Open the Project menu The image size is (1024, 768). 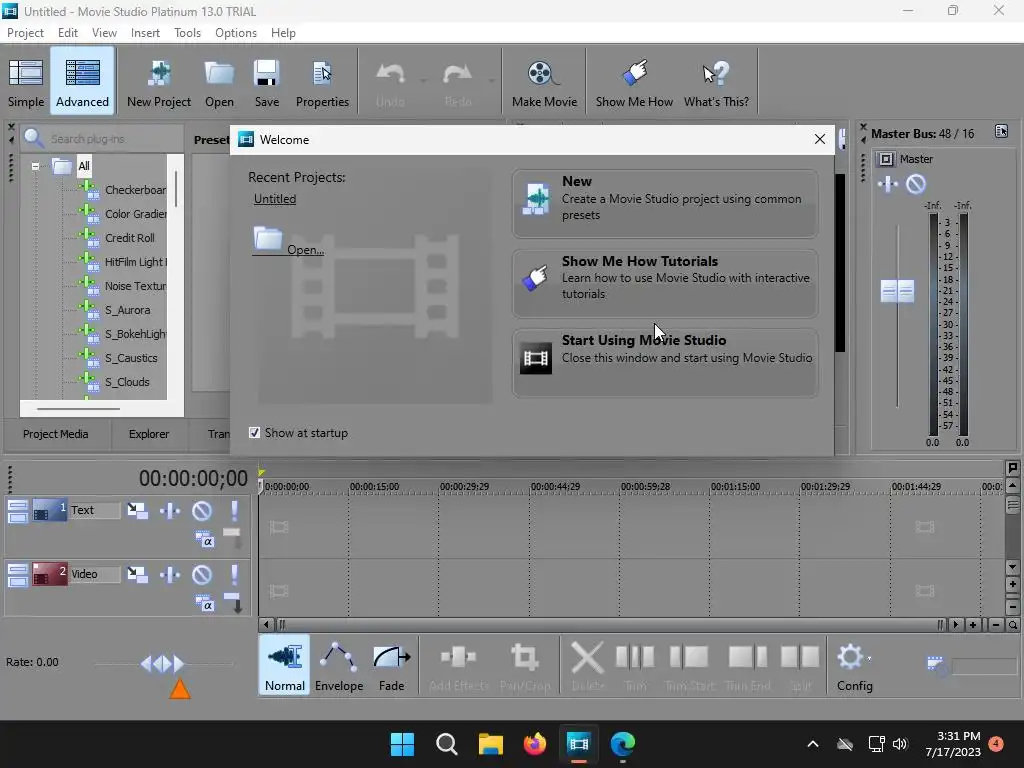click(x=25, y=33)
